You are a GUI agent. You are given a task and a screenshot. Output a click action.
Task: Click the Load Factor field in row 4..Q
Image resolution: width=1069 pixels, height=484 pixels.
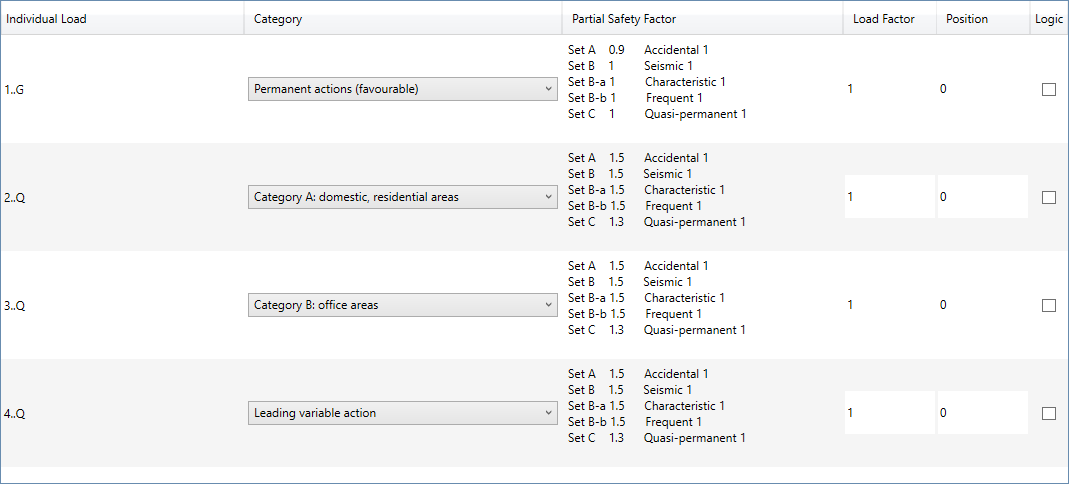point(889,413)
